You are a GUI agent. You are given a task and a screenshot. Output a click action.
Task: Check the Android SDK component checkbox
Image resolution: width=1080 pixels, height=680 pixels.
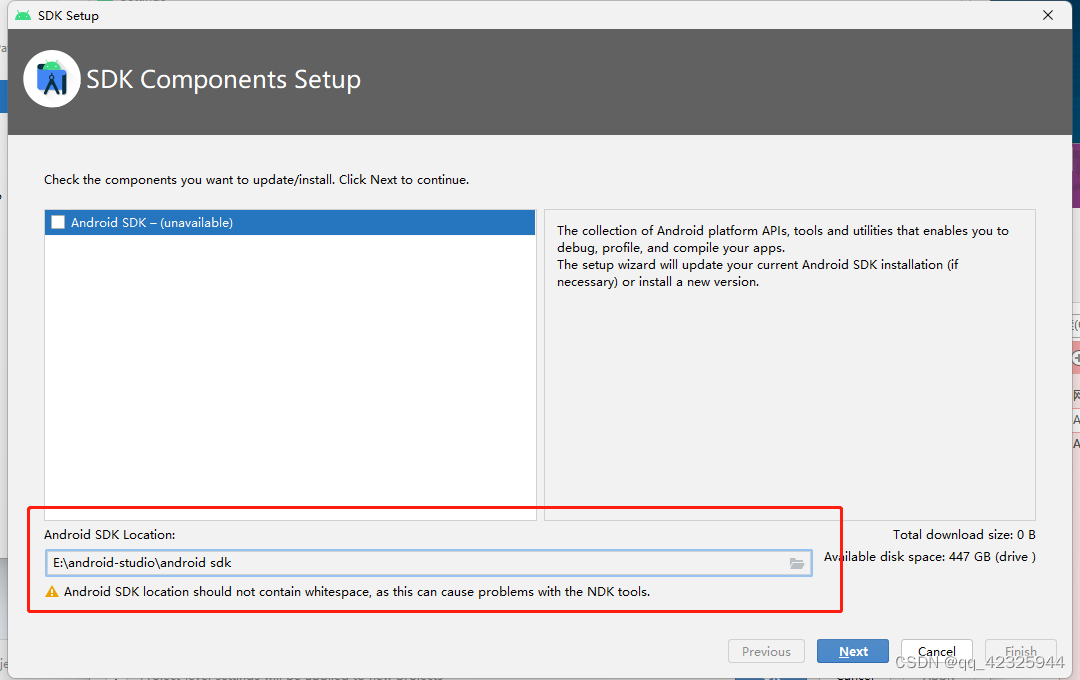pos(59,222)
